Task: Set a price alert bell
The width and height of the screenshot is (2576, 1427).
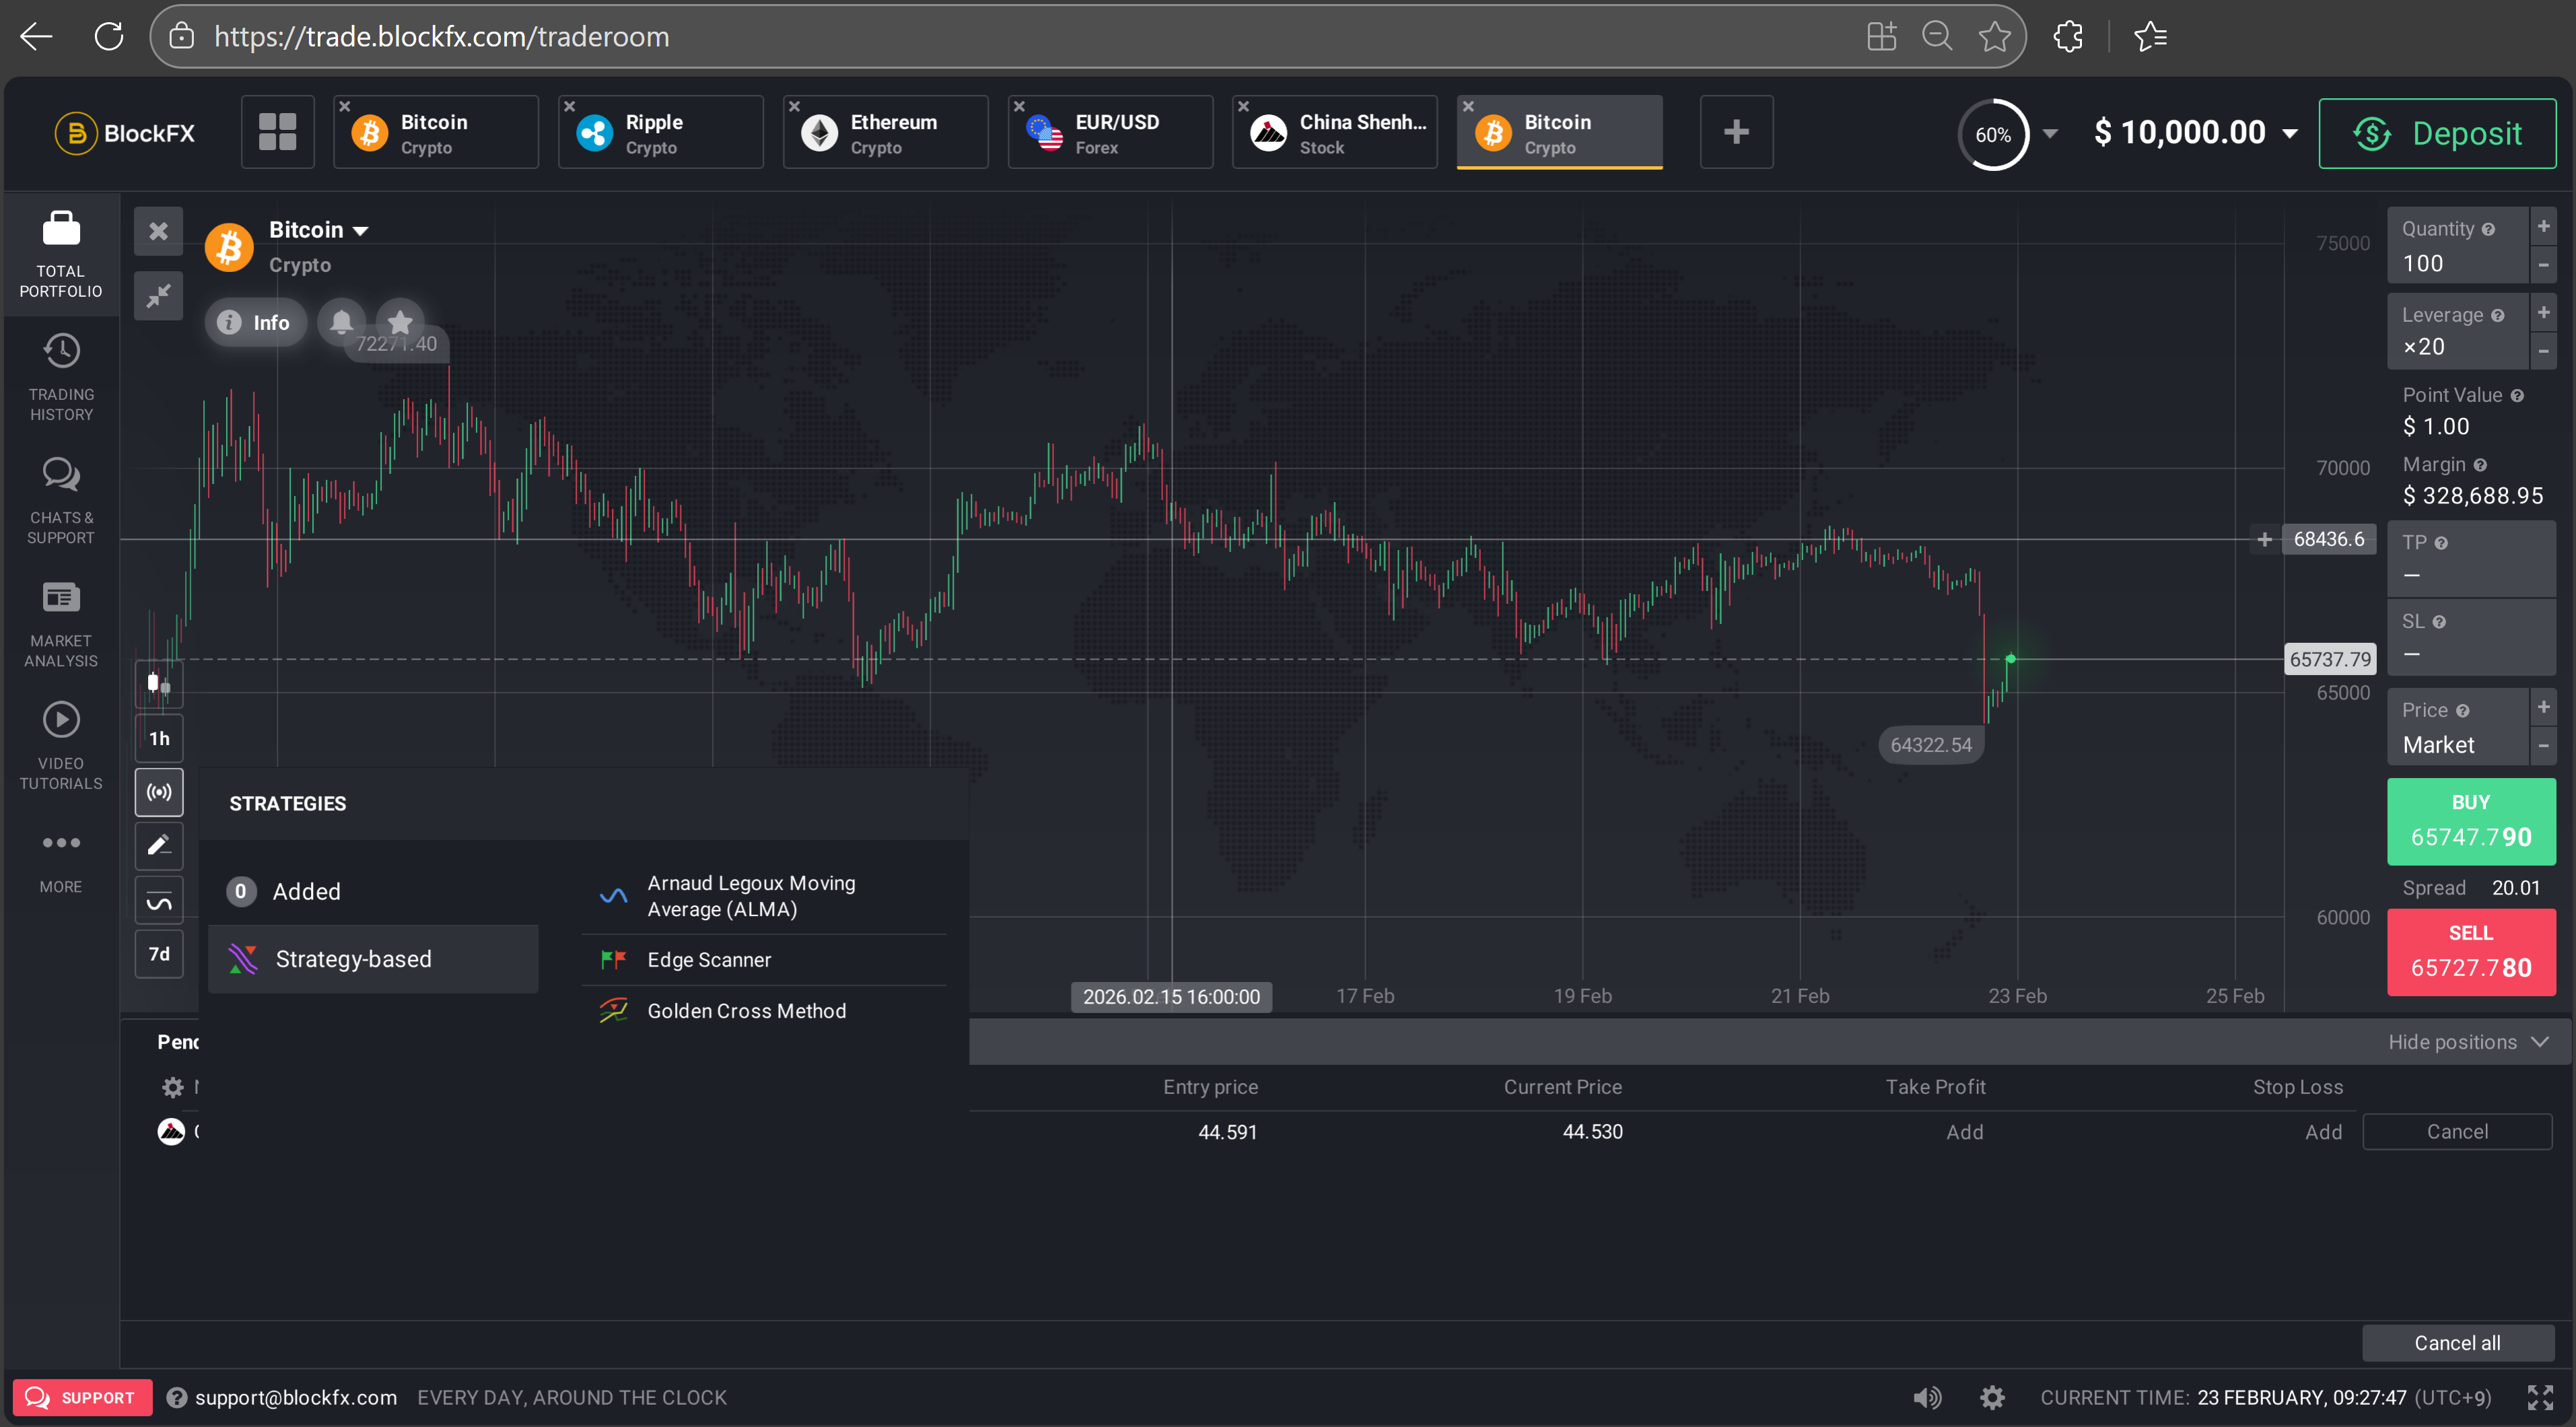Action: [x=341, y=322]
